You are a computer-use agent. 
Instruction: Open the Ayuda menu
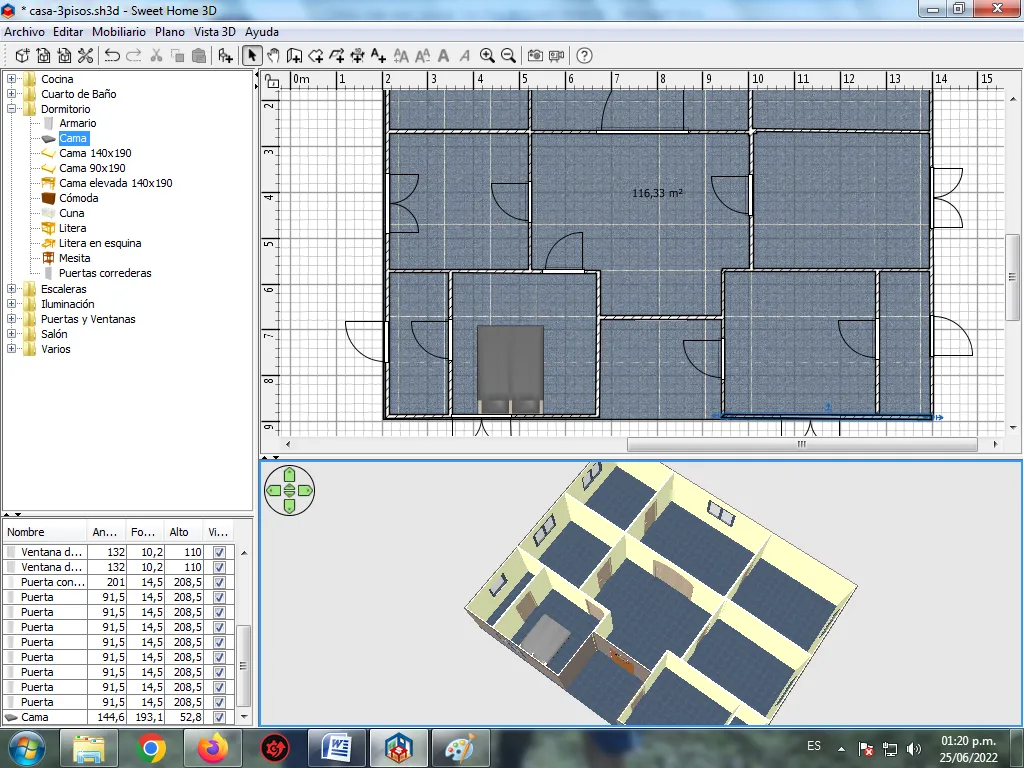point(262,32)
